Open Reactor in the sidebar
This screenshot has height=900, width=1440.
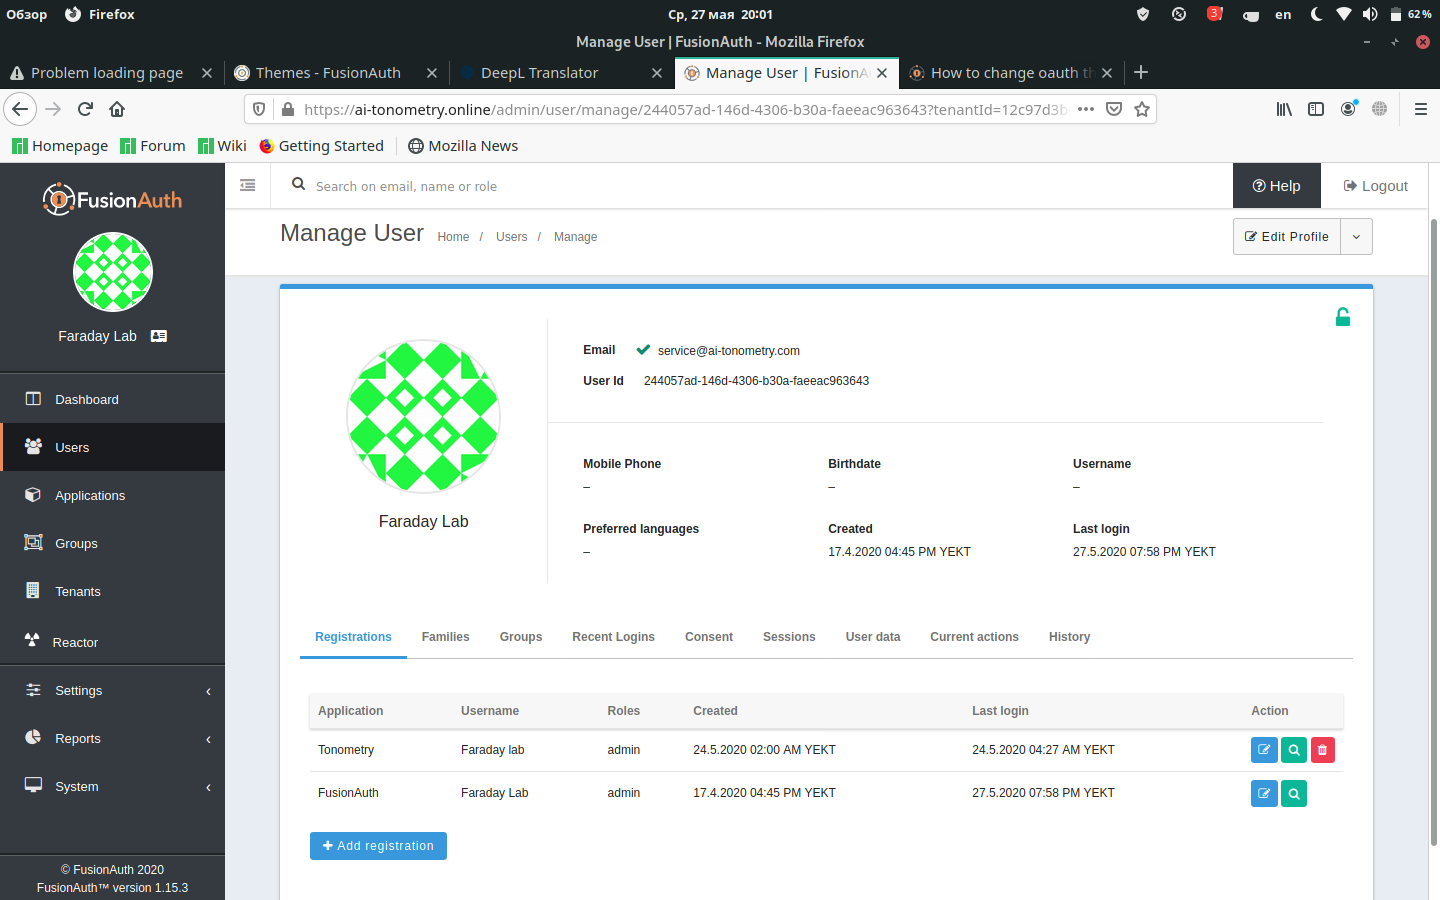pos(112,642)
